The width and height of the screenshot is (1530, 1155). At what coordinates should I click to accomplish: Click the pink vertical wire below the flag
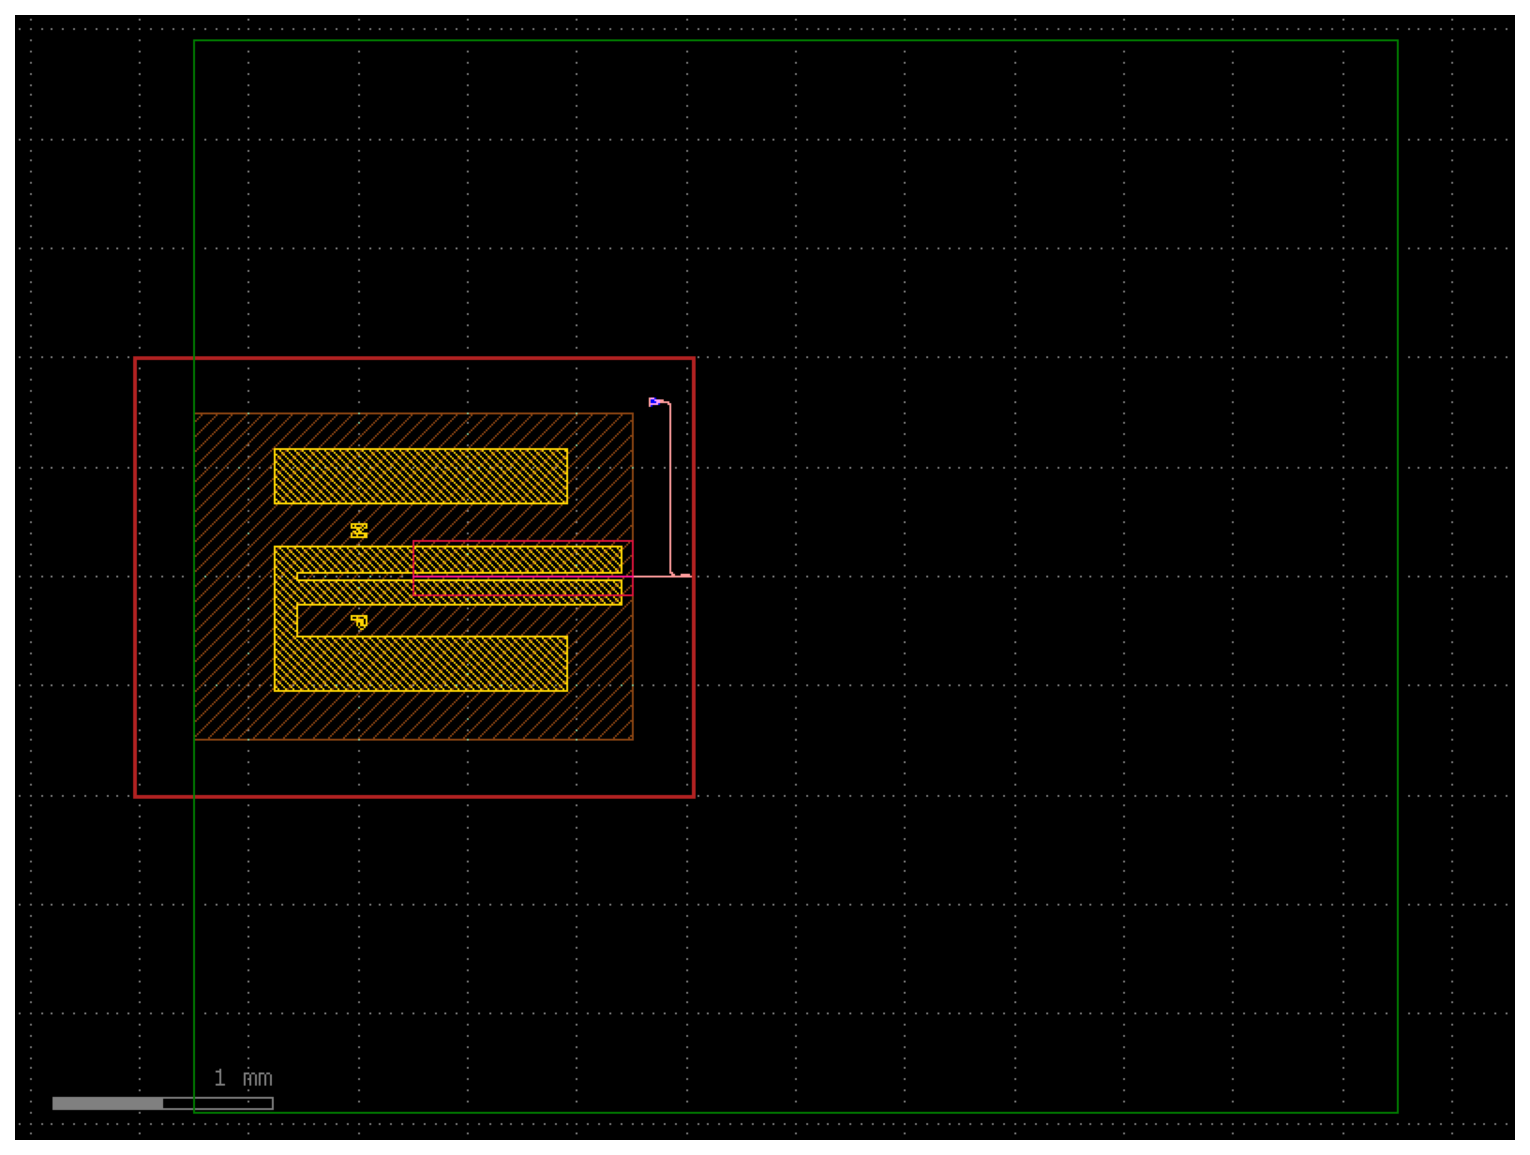coord(670,489)
